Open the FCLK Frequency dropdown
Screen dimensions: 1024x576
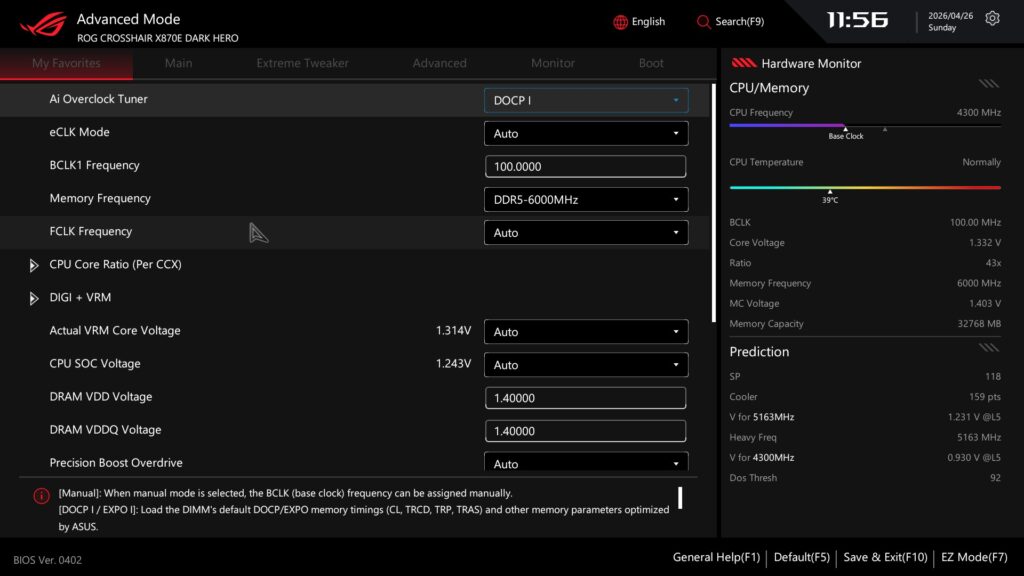pyautogui.click(x=586, y=232)
